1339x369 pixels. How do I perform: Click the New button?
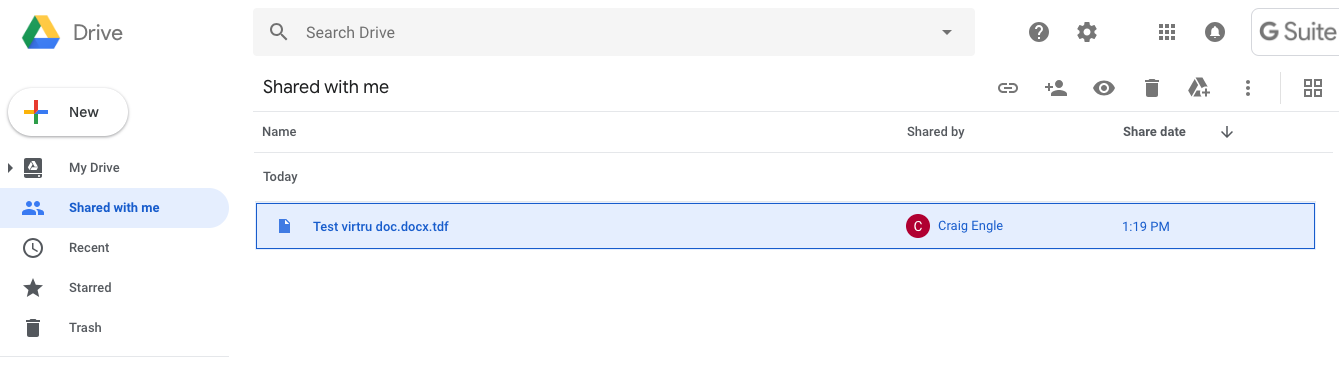pos(68,112)
